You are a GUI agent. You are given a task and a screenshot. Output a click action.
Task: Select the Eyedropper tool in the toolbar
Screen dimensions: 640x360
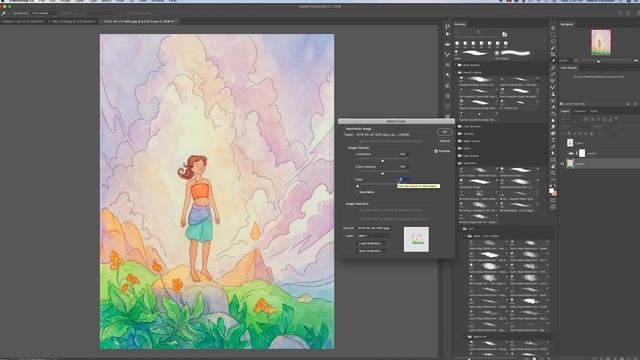553,61
